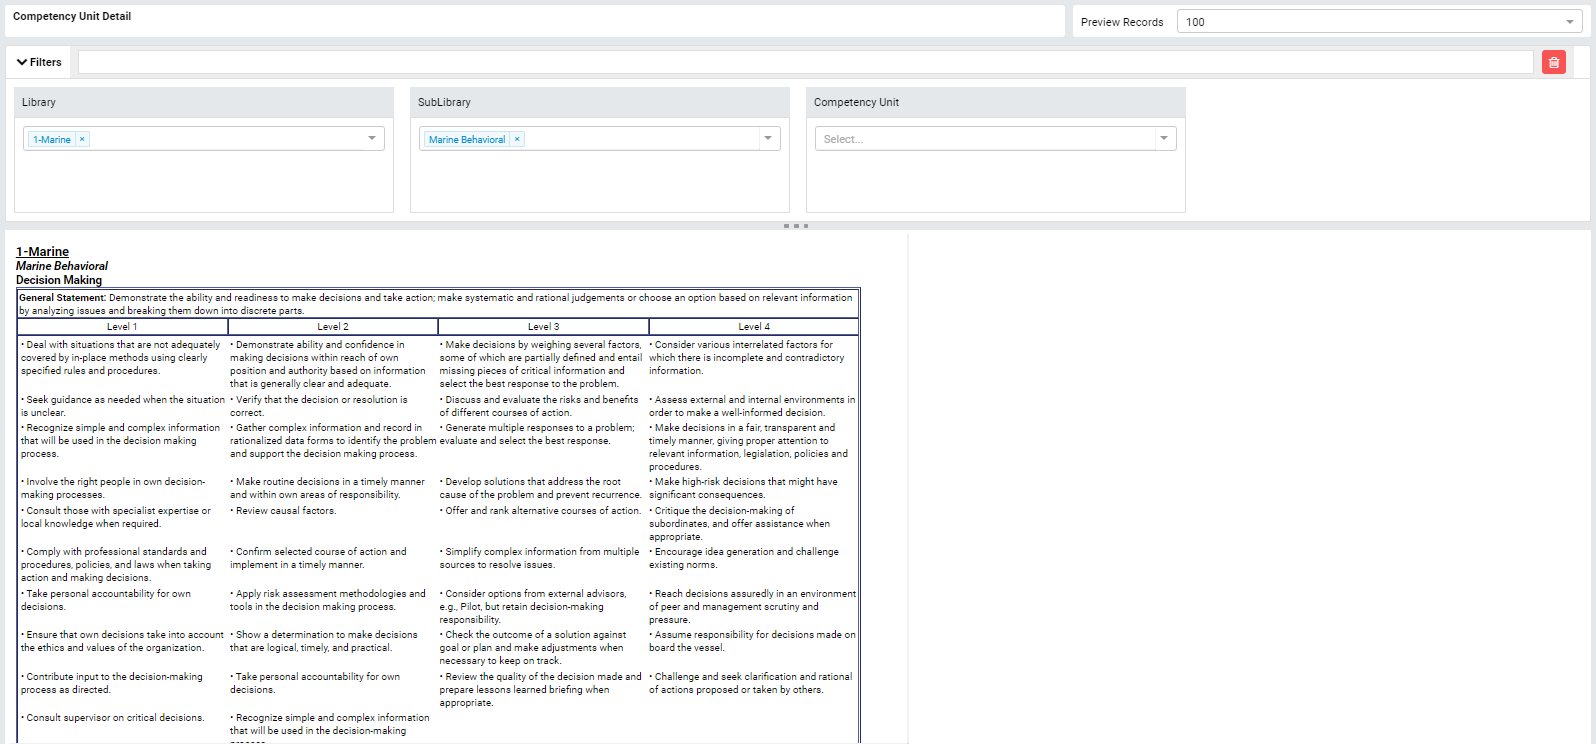1596x744 pixels.
Task: Click the Level 2 column header
Action: [x=333, y=327]
